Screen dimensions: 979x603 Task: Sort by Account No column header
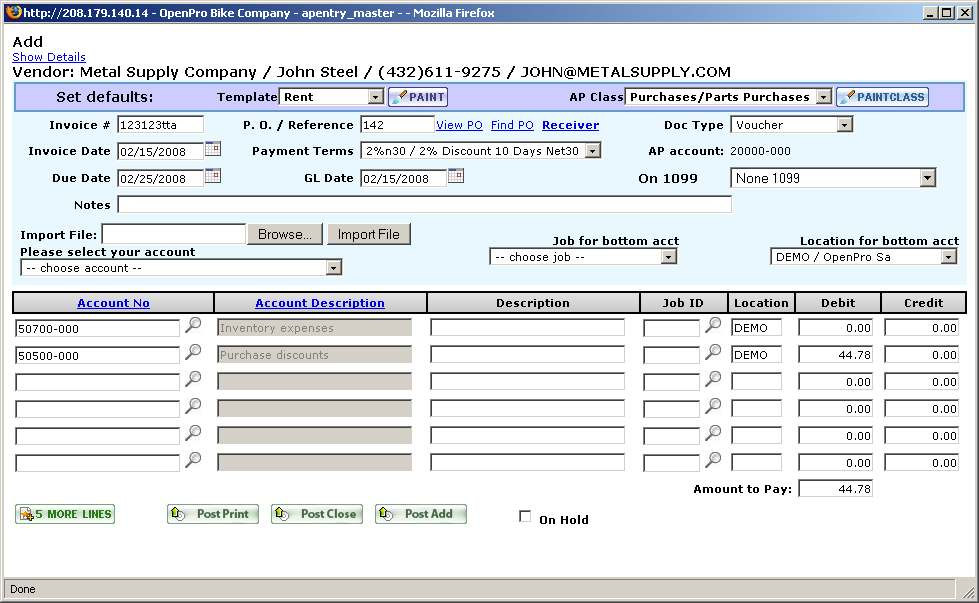click(113, 303)
